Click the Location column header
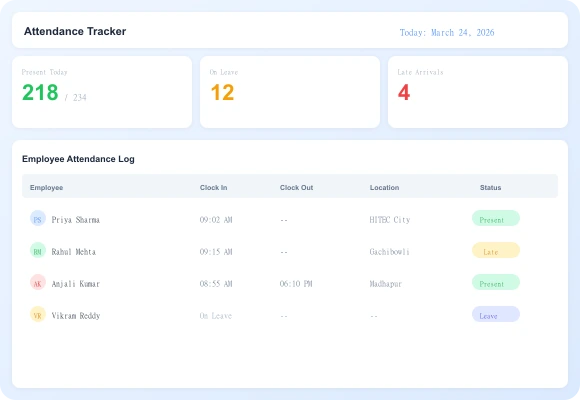 tap(384, 188)
